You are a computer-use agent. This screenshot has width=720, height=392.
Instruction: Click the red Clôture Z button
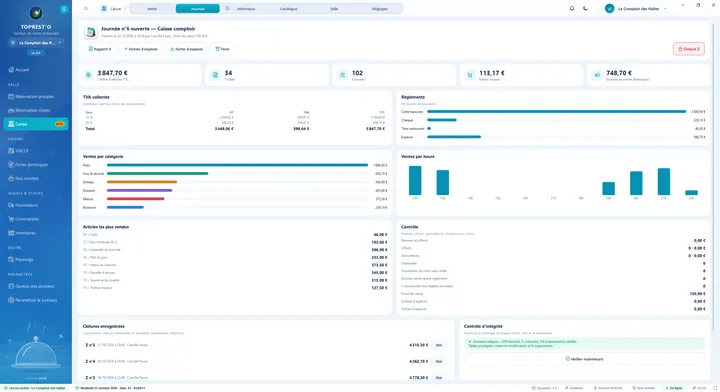(x=689, y=49)
